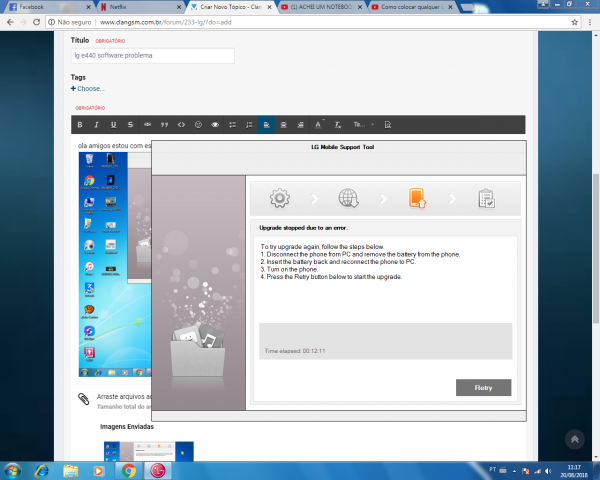Open the font color dropdown

(320, 125)
